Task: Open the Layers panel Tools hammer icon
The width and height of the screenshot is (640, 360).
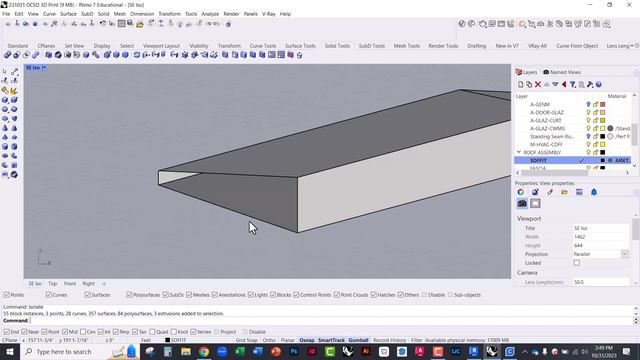Action: [x=590, y=84]
